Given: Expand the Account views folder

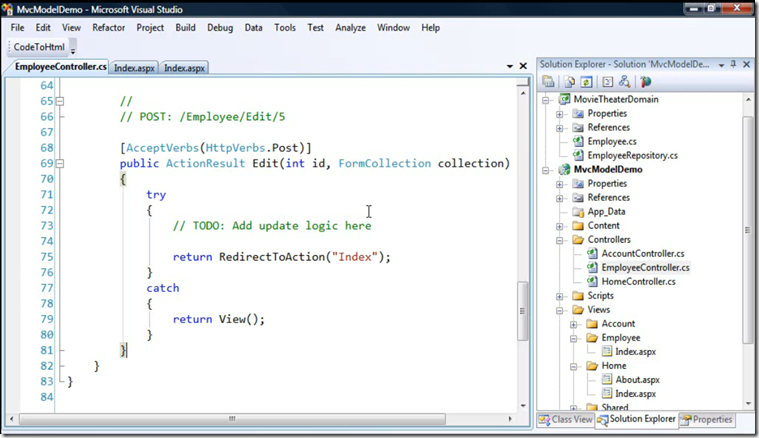Looking at the screenshot, I should [x=574, y=325].
